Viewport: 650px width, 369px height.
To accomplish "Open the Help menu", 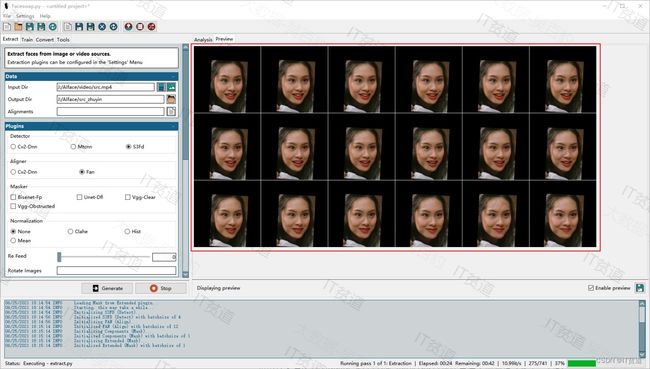I will (x=45, y=16).
